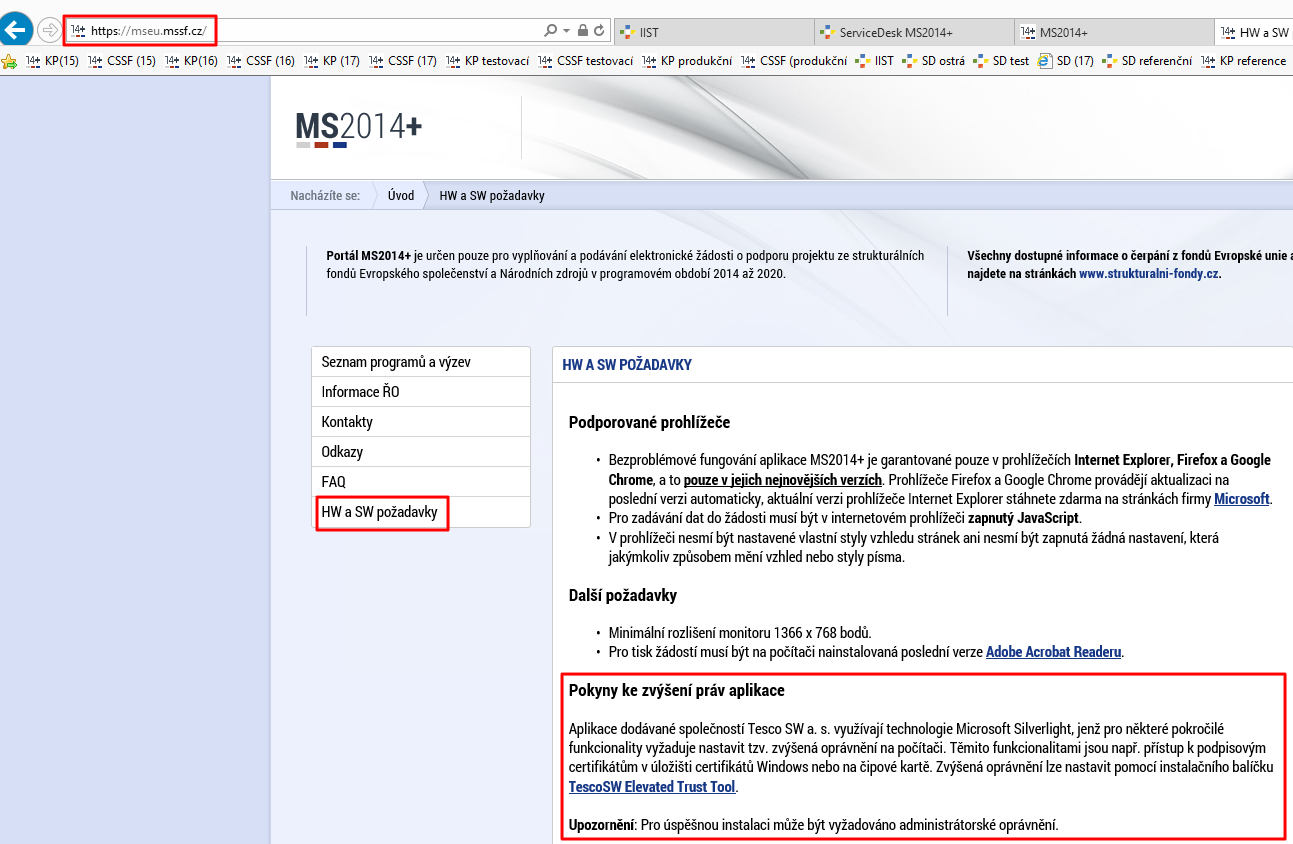This screenshot has width=1293, height=844.
Task: Open the KP (17) bookmark
Action: click(333, 61)
